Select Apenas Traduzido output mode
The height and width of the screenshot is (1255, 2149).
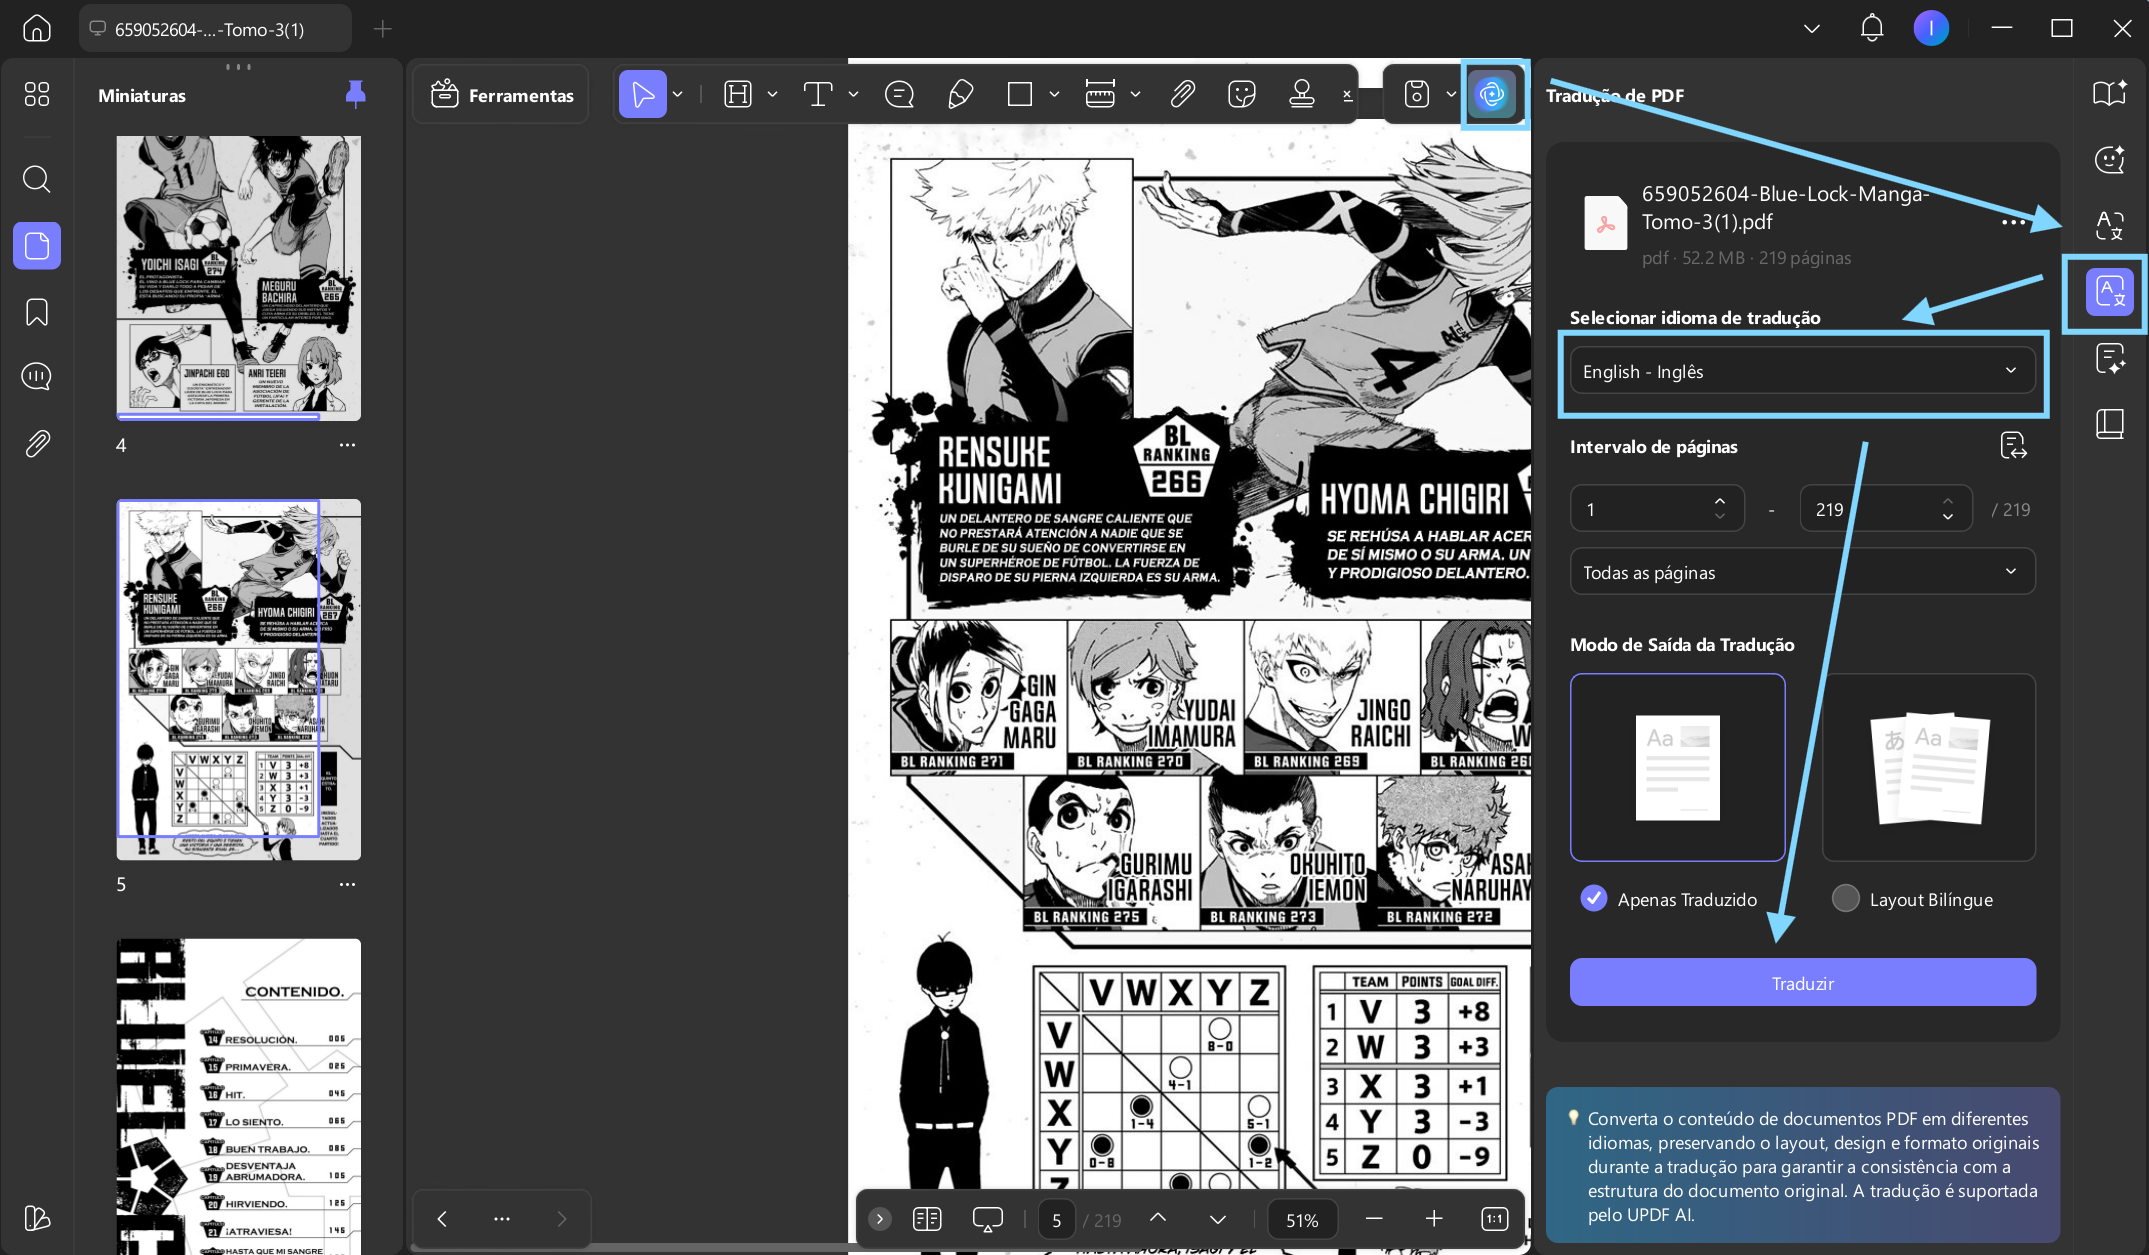[1594, 898]
